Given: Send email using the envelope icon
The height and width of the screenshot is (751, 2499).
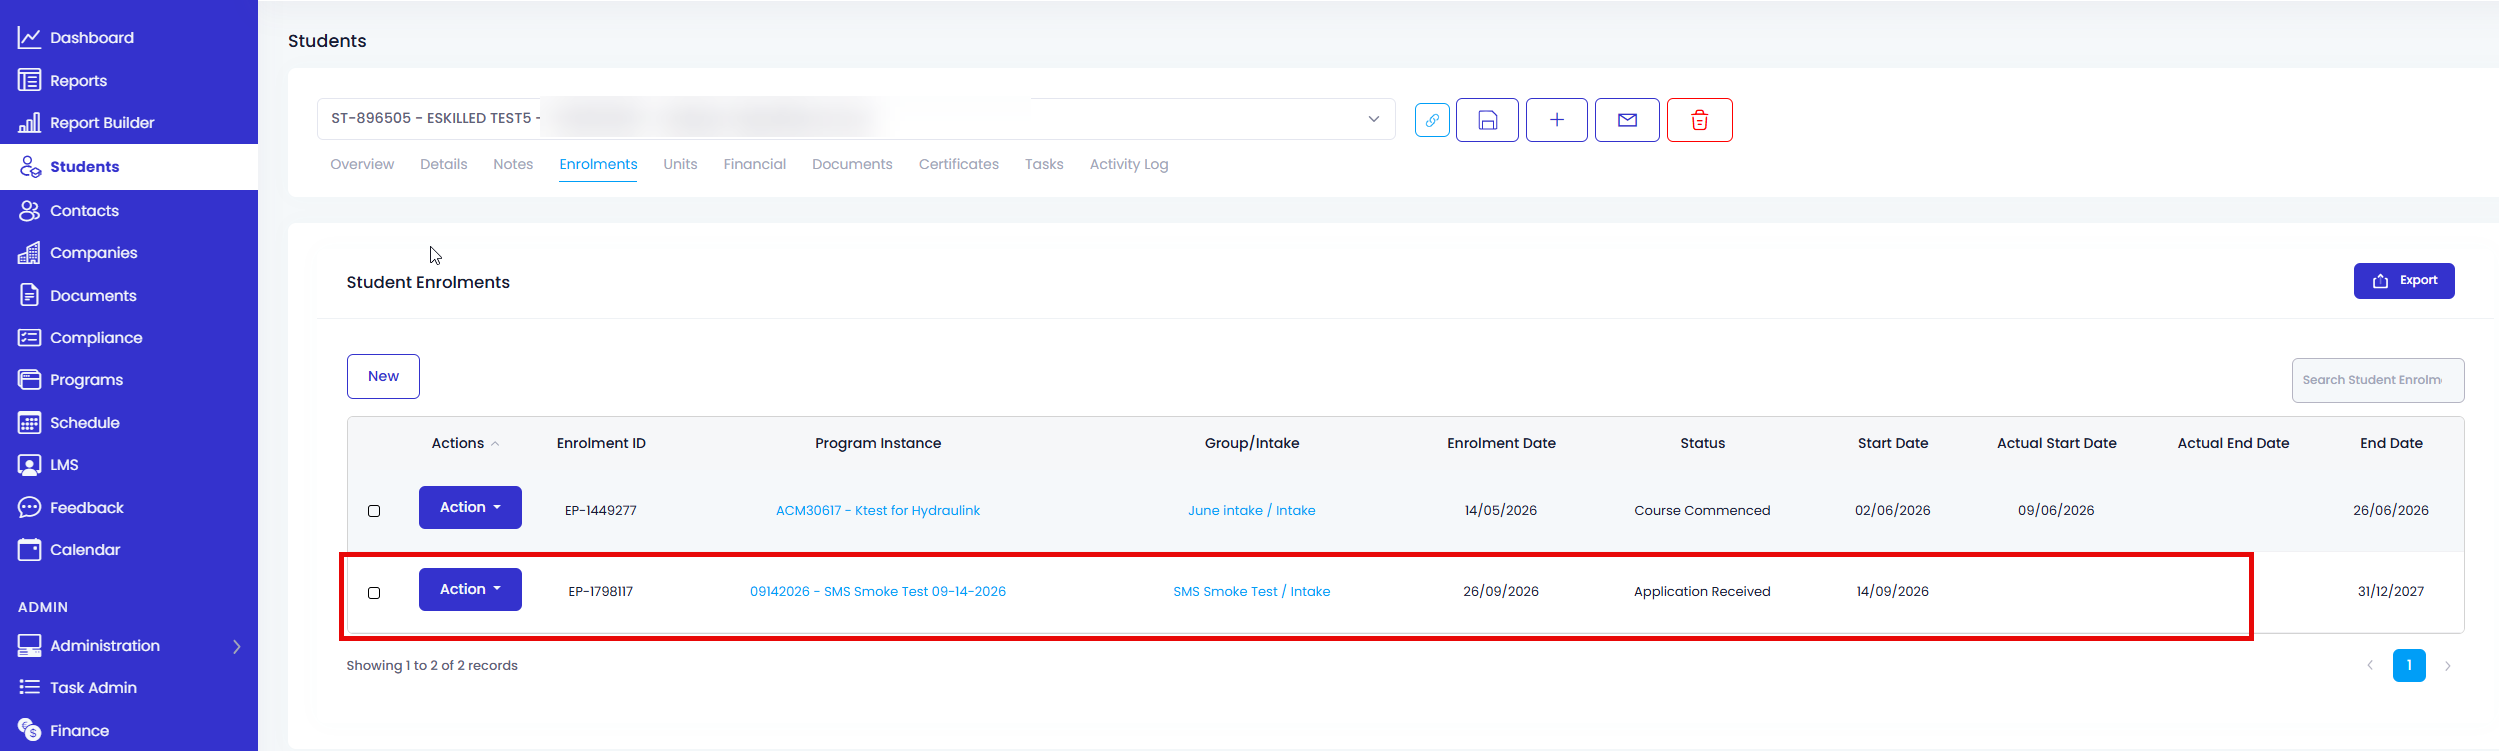Looking at the screenshot, I should [x=1627, y=120].
